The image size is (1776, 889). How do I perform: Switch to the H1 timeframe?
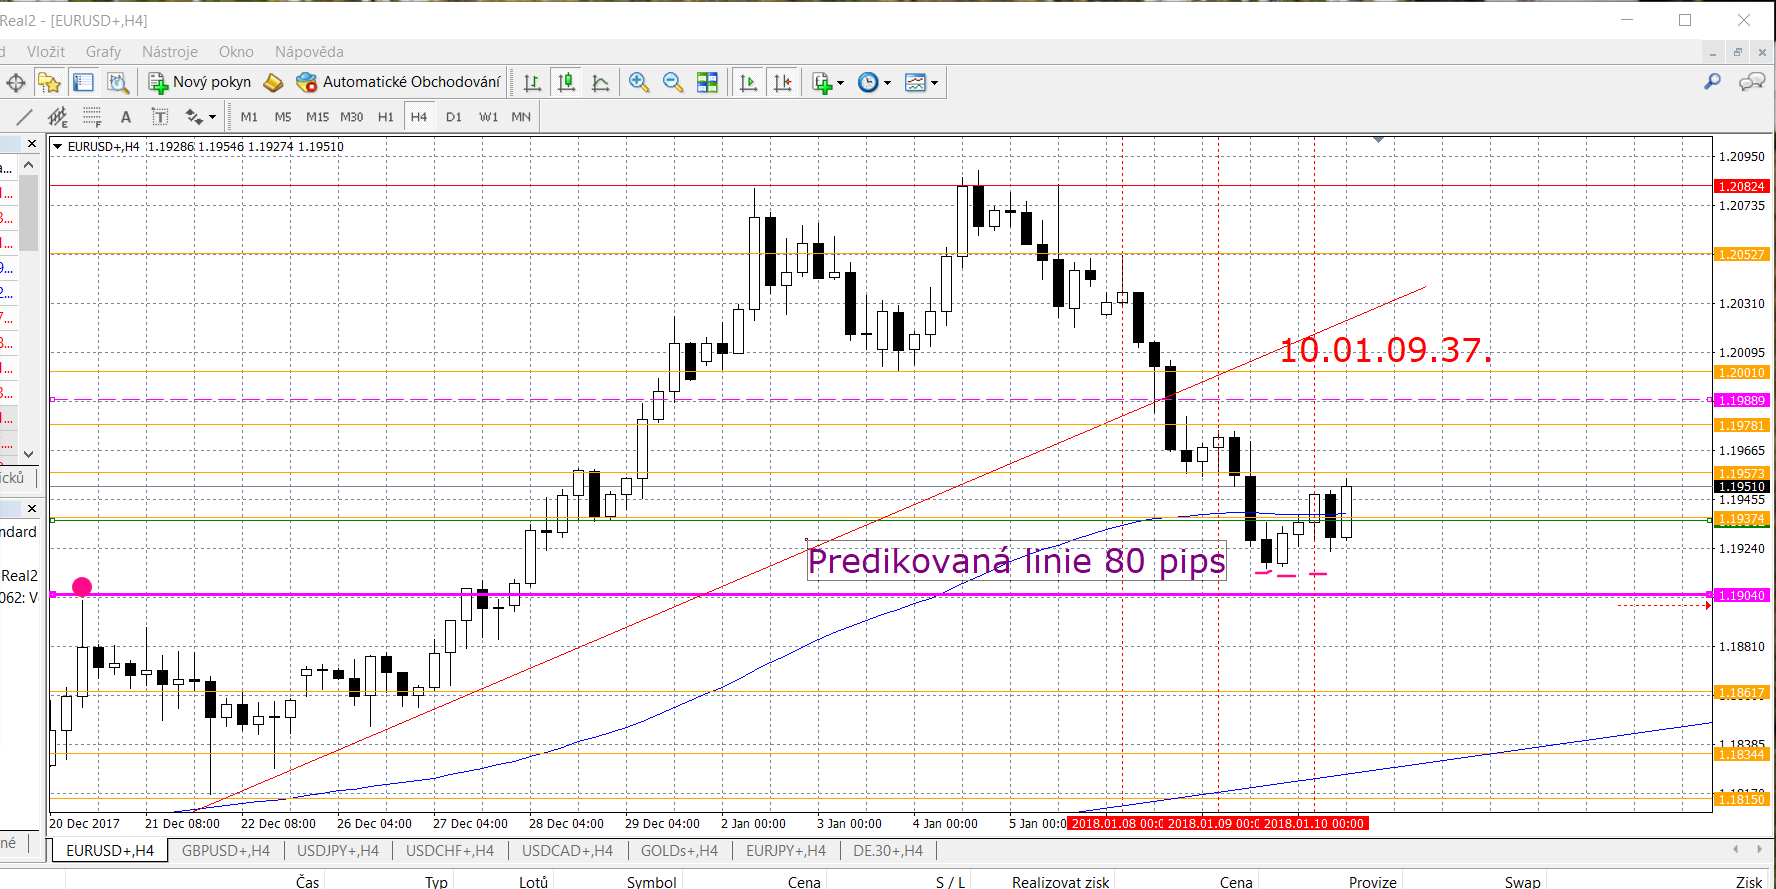pyautogui.click(x=386, y=117)
